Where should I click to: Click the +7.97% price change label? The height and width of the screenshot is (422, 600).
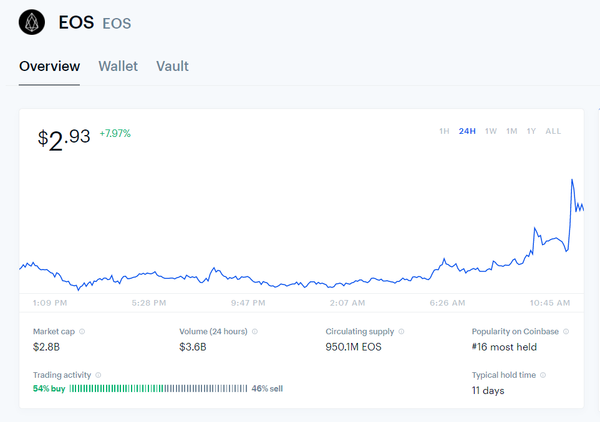coord(115,133)
